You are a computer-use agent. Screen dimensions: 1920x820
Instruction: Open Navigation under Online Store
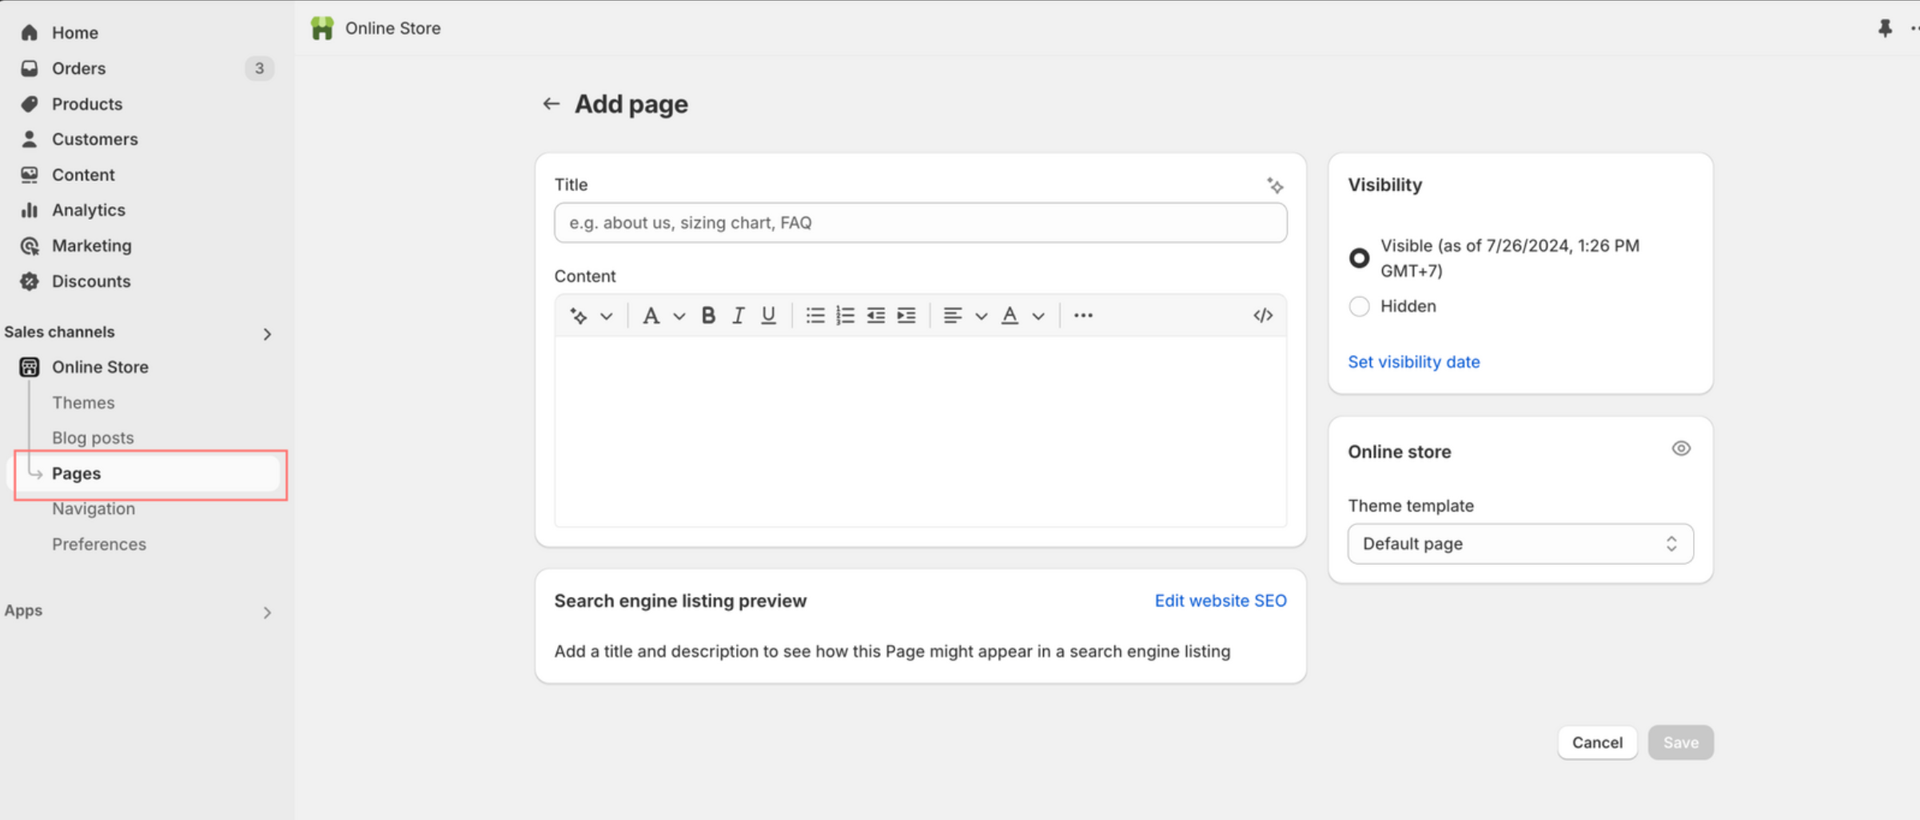tap(93, 509)
